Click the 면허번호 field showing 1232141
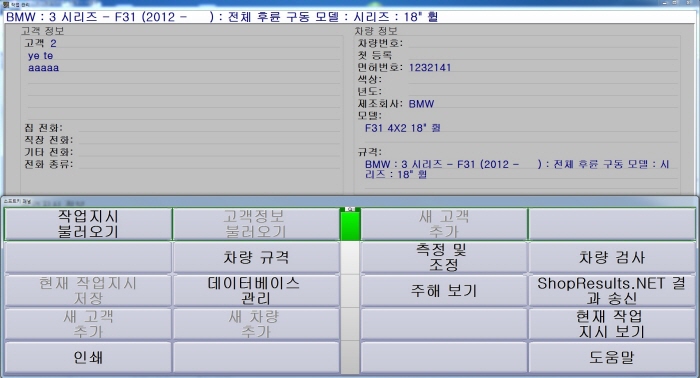This screenshot has height=378, width=700. tap(542, 67)
